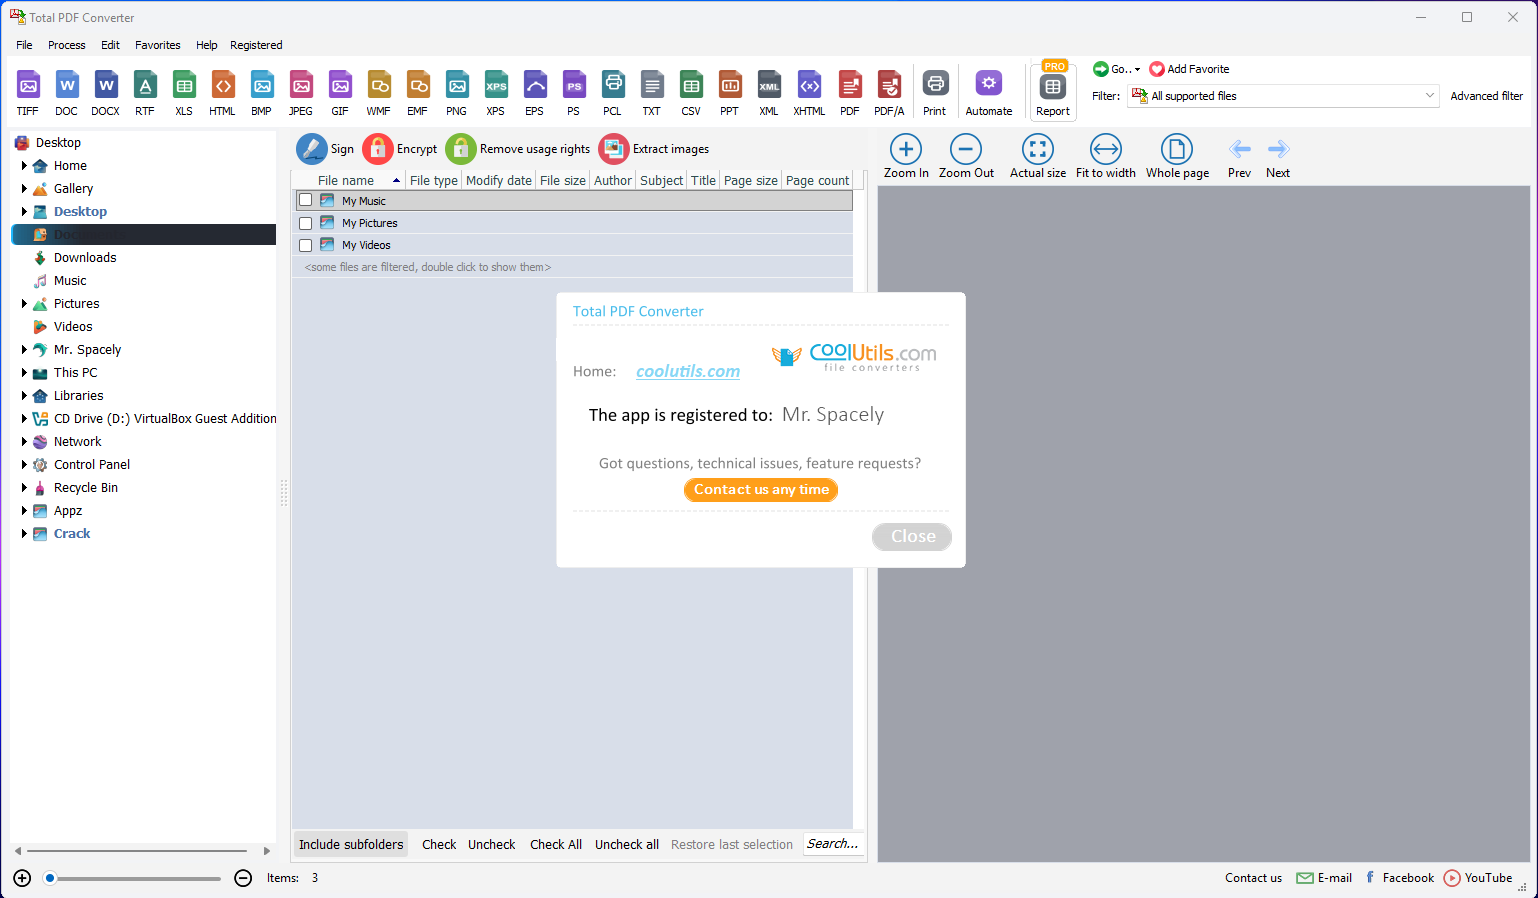The width and height of the screenshot is (1538, 898).
Task: Choose the PS format icon
Action: [574, 93]
